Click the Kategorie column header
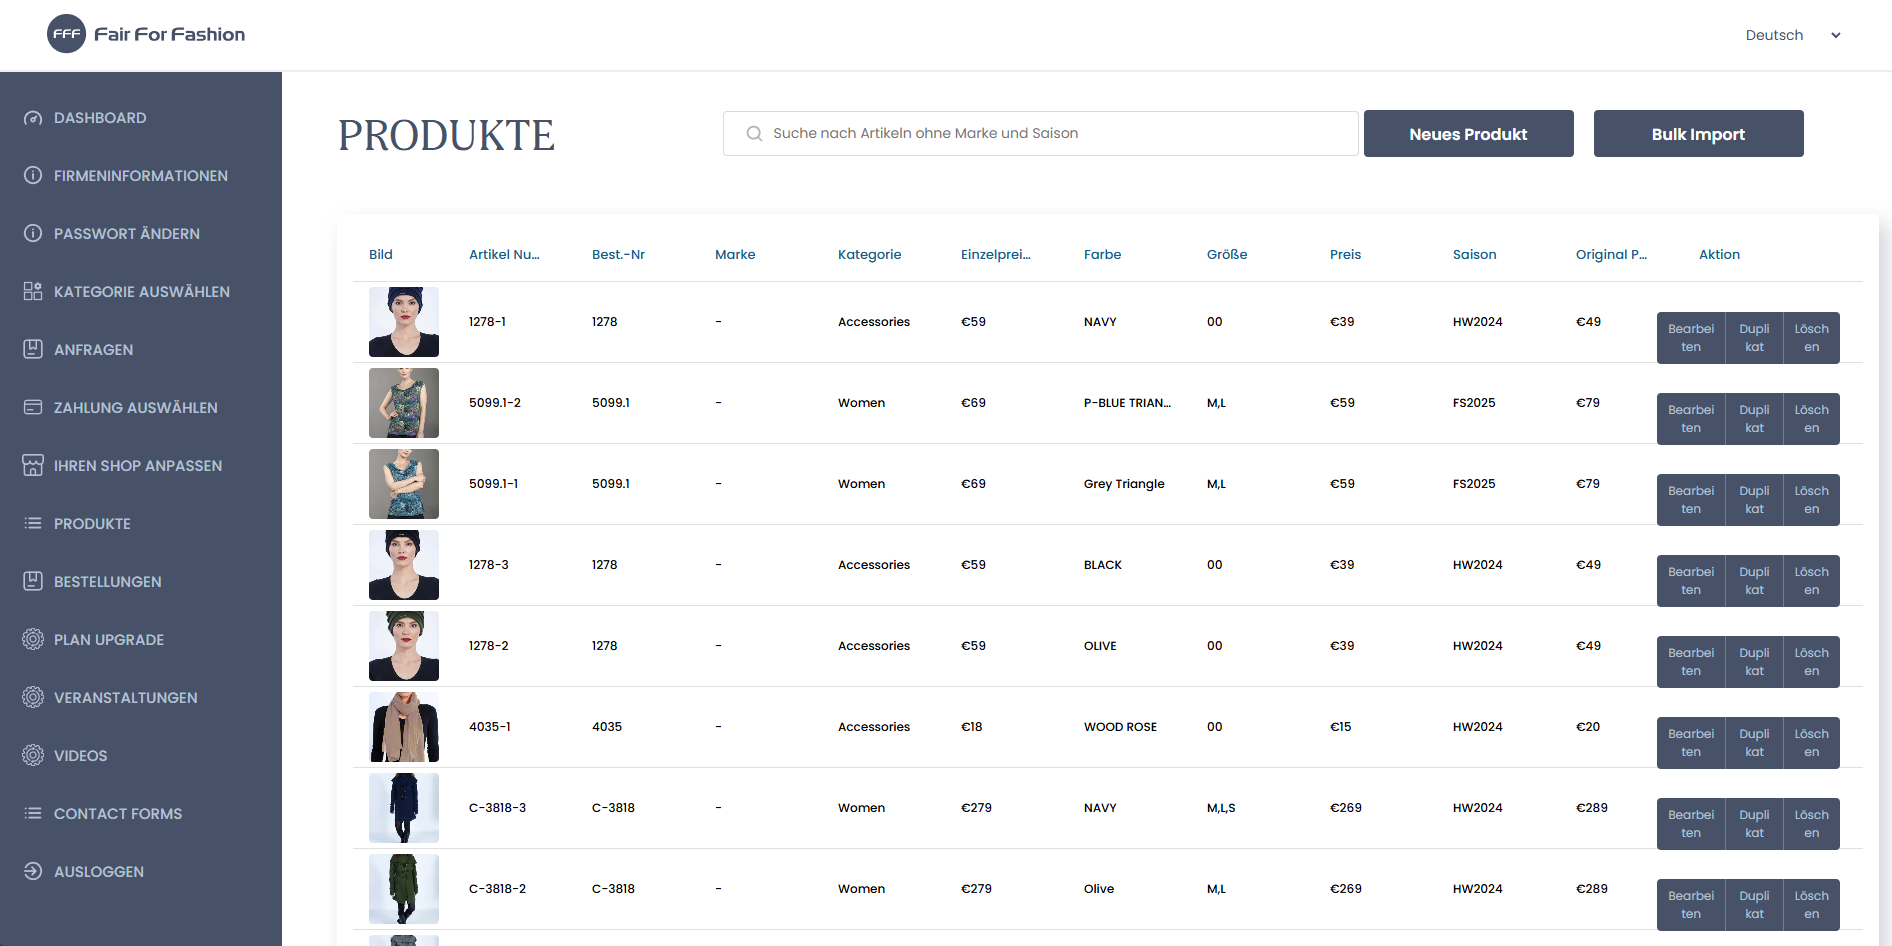The width and height of the screenshot is (1892, 946). [x=869, y=255]
